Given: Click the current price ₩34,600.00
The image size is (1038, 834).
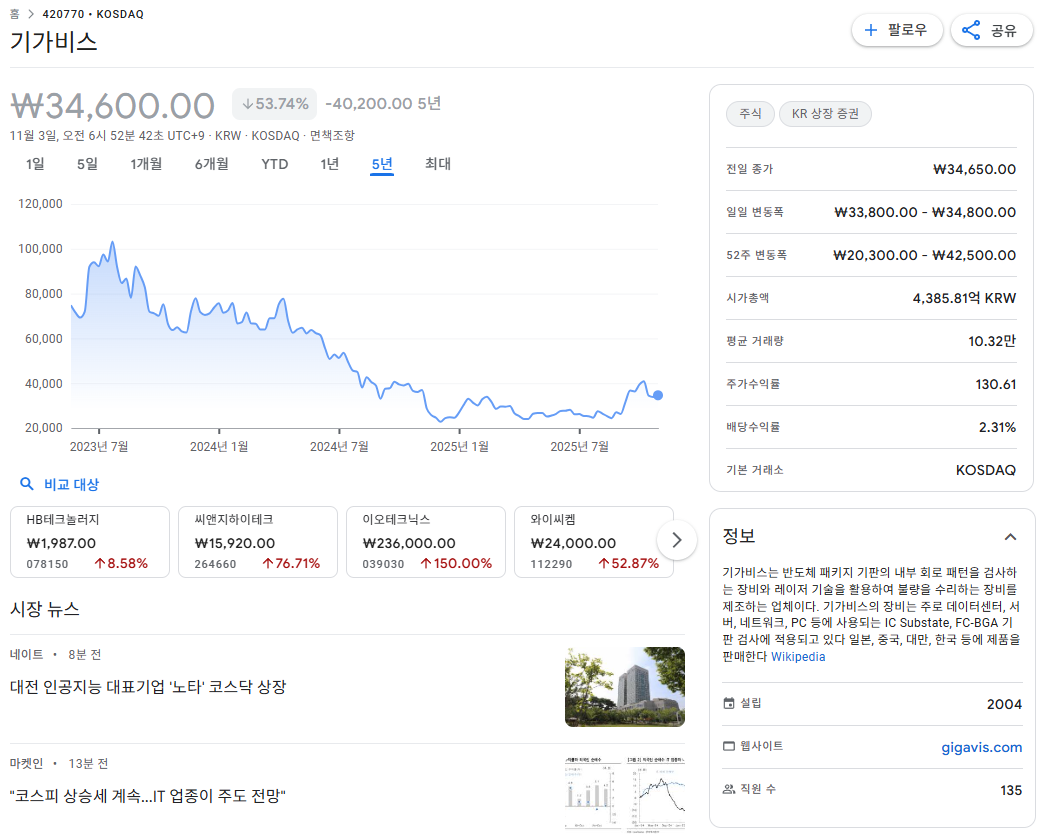Looking at the screenshot, I should [x=113, y=105].
